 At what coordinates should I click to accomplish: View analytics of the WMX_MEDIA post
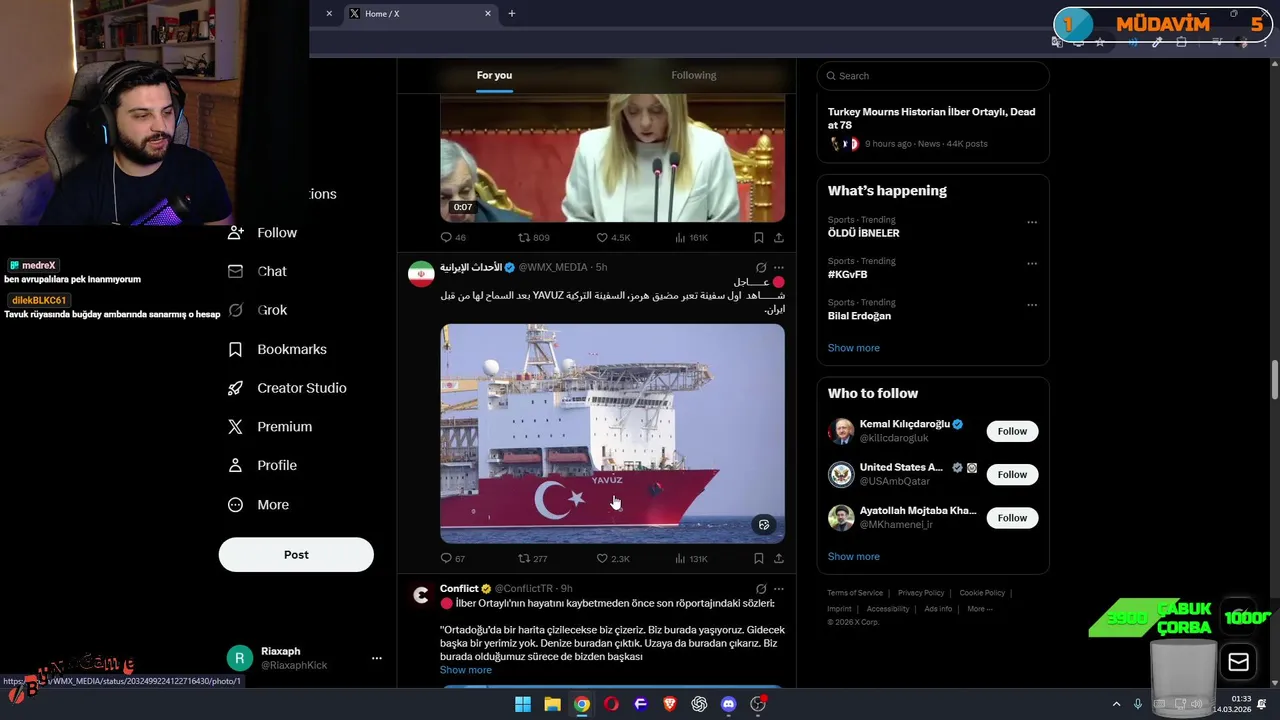691,558
